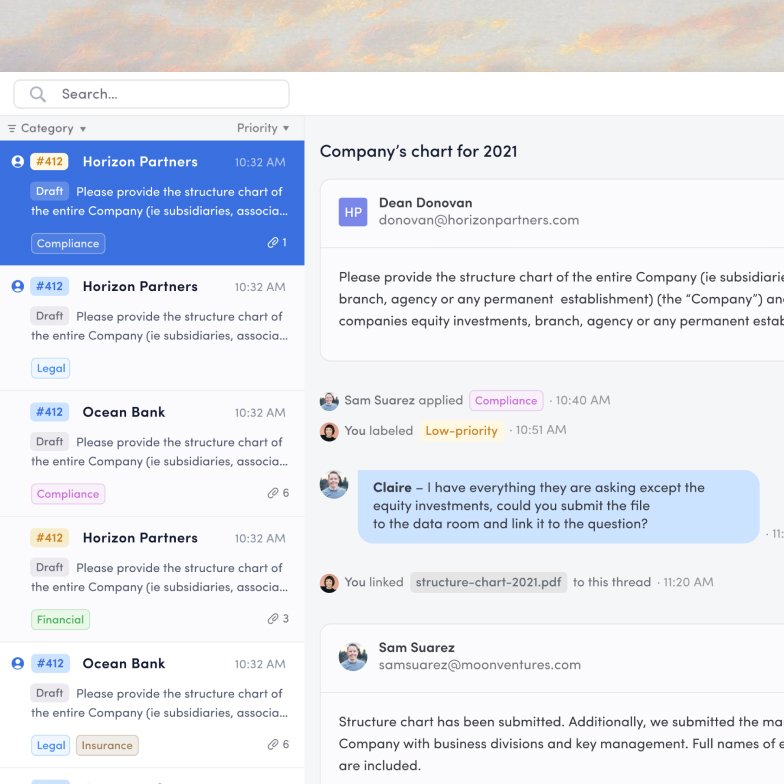The width and height of the screenshot is (784, 784).
Task: Open Ocean Bank item with Compliance tag
Action: [152, 452]
